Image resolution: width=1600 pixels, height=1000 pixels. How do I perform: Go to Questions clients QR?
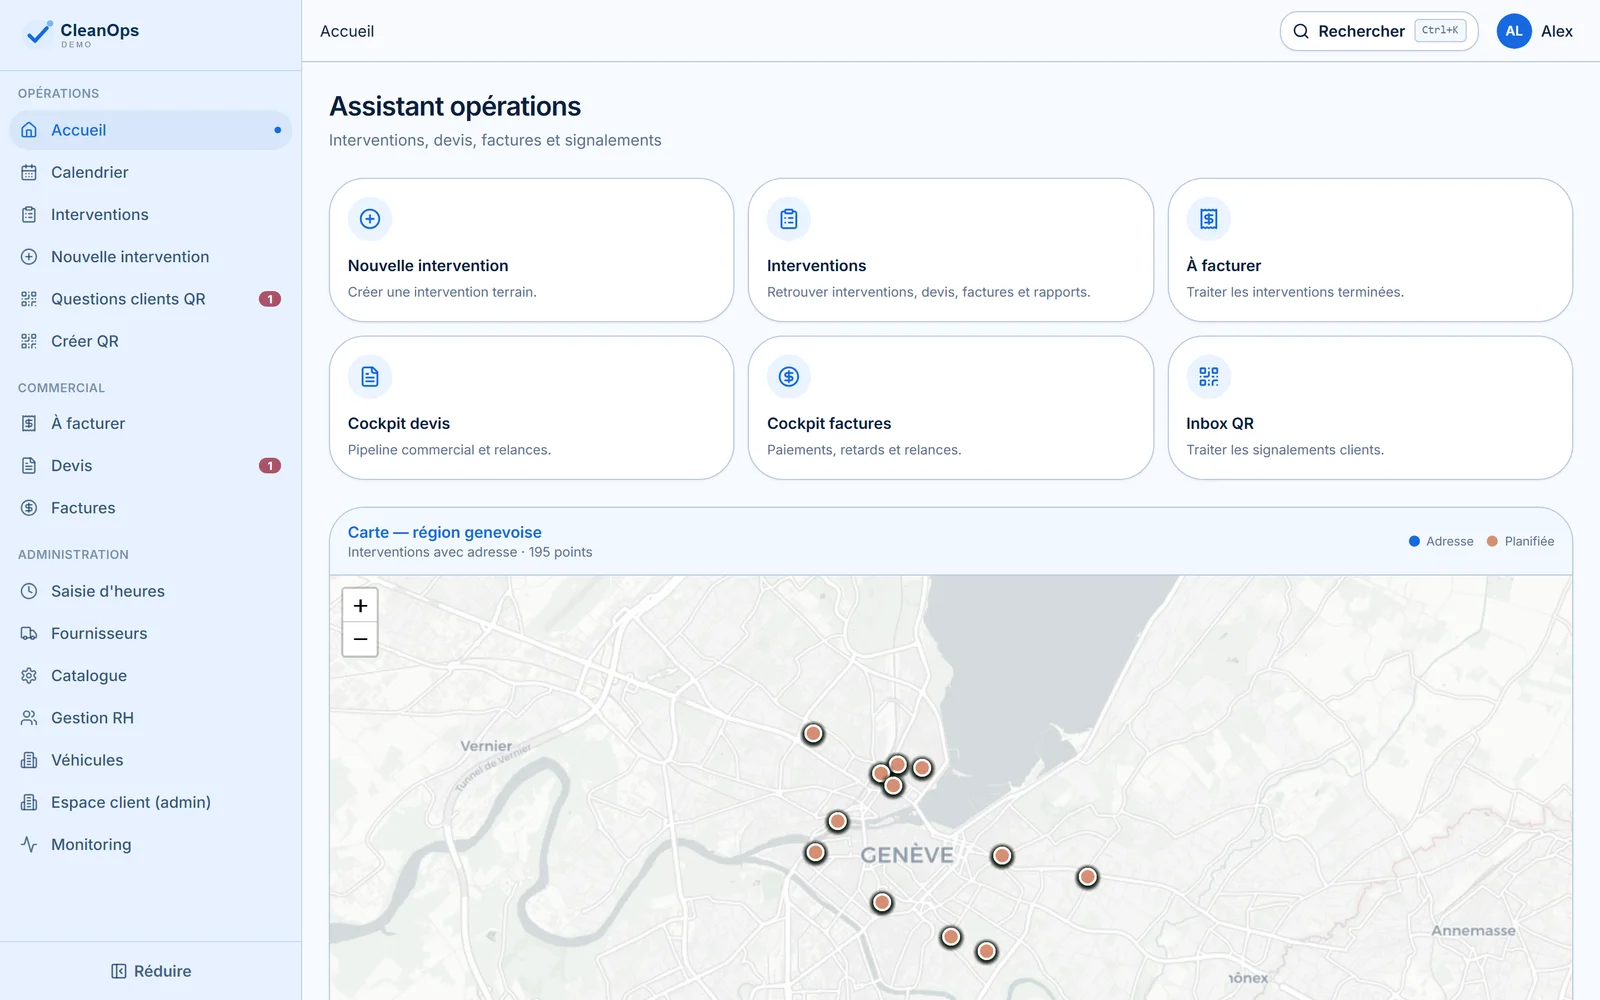(x=150, y=299)
